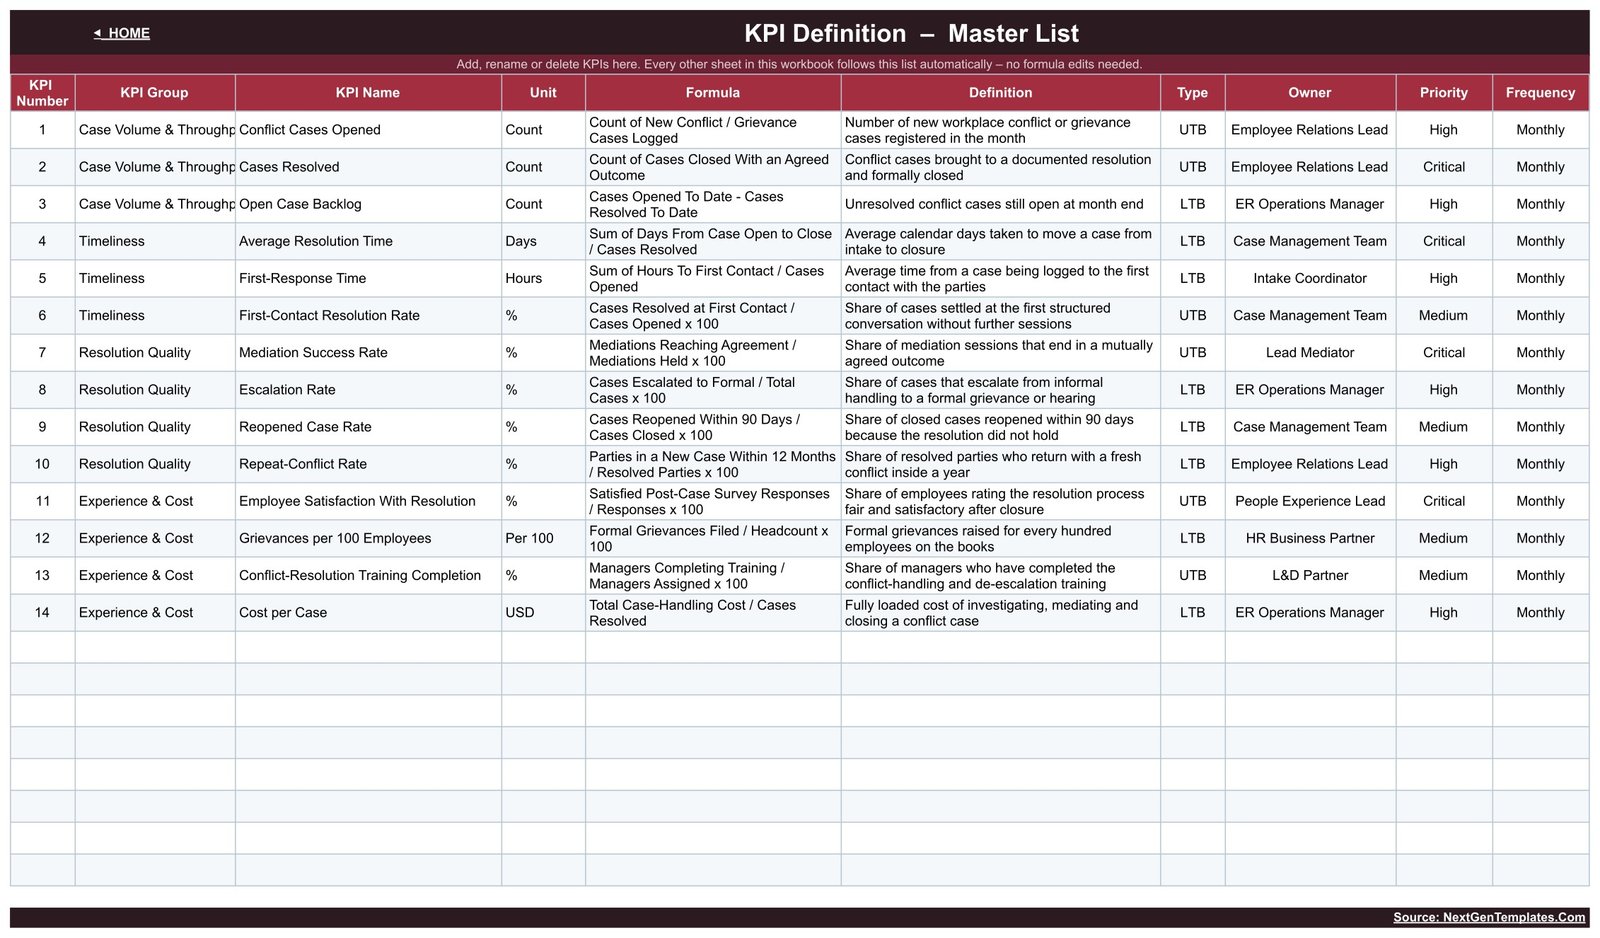Image resolution: width=1600 pixels, height=938 pixels.
Task: Select the KPI Name column header
Action: point(368,93)
